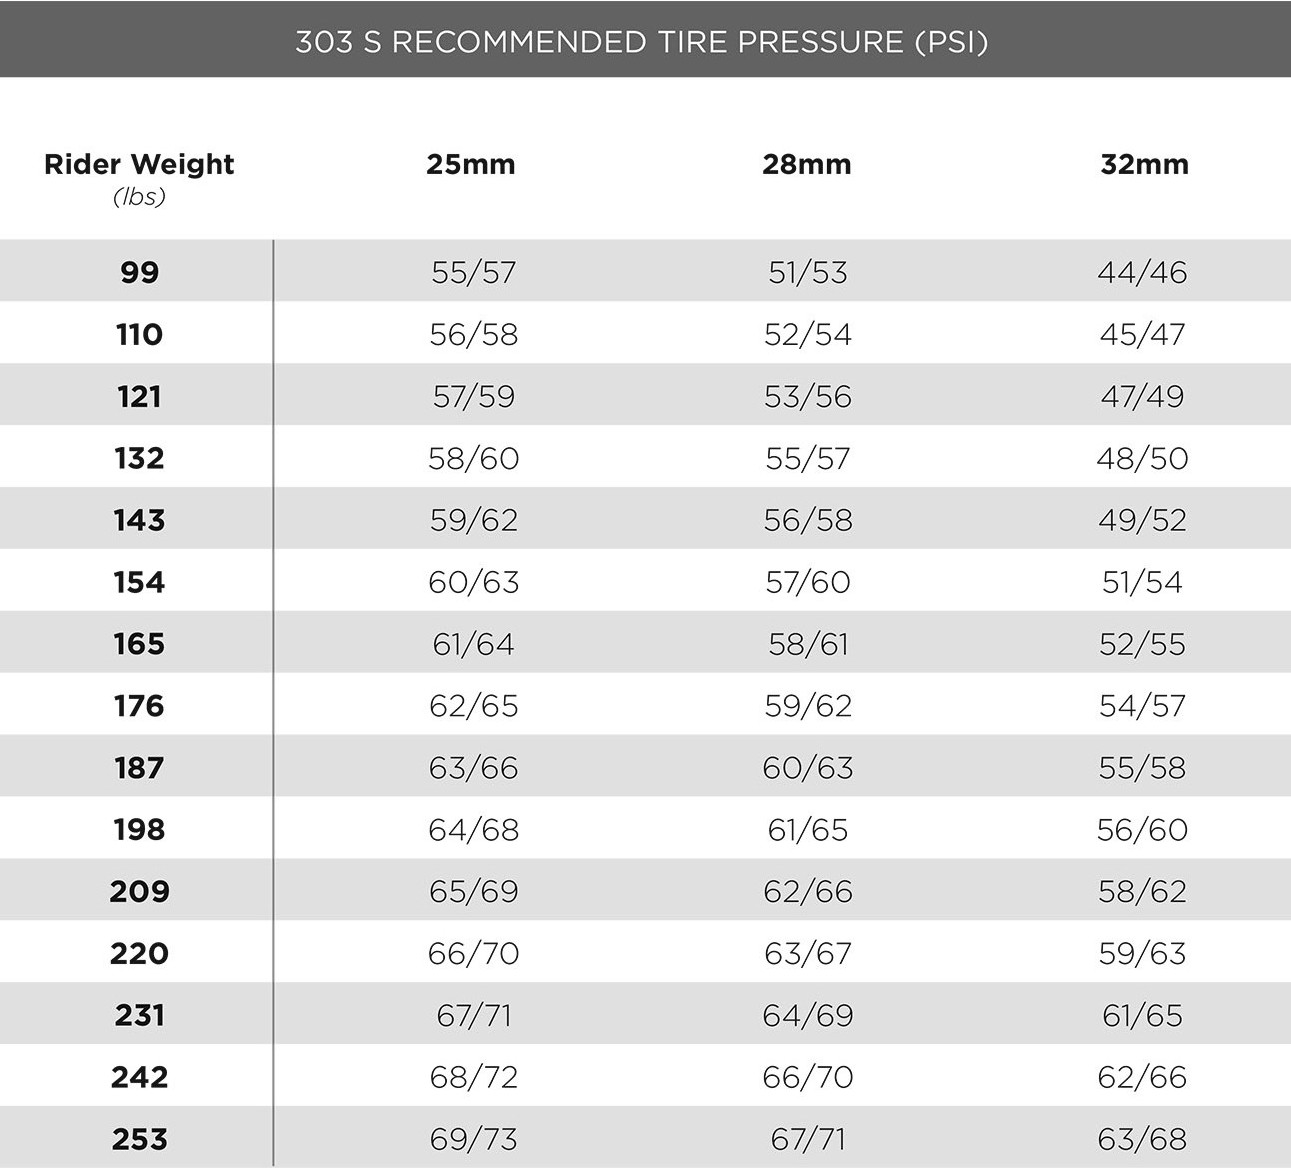The image size is (1291, 1168).
Task: Select the 209 lbs rider weight label
Action: tap(139, 891)
